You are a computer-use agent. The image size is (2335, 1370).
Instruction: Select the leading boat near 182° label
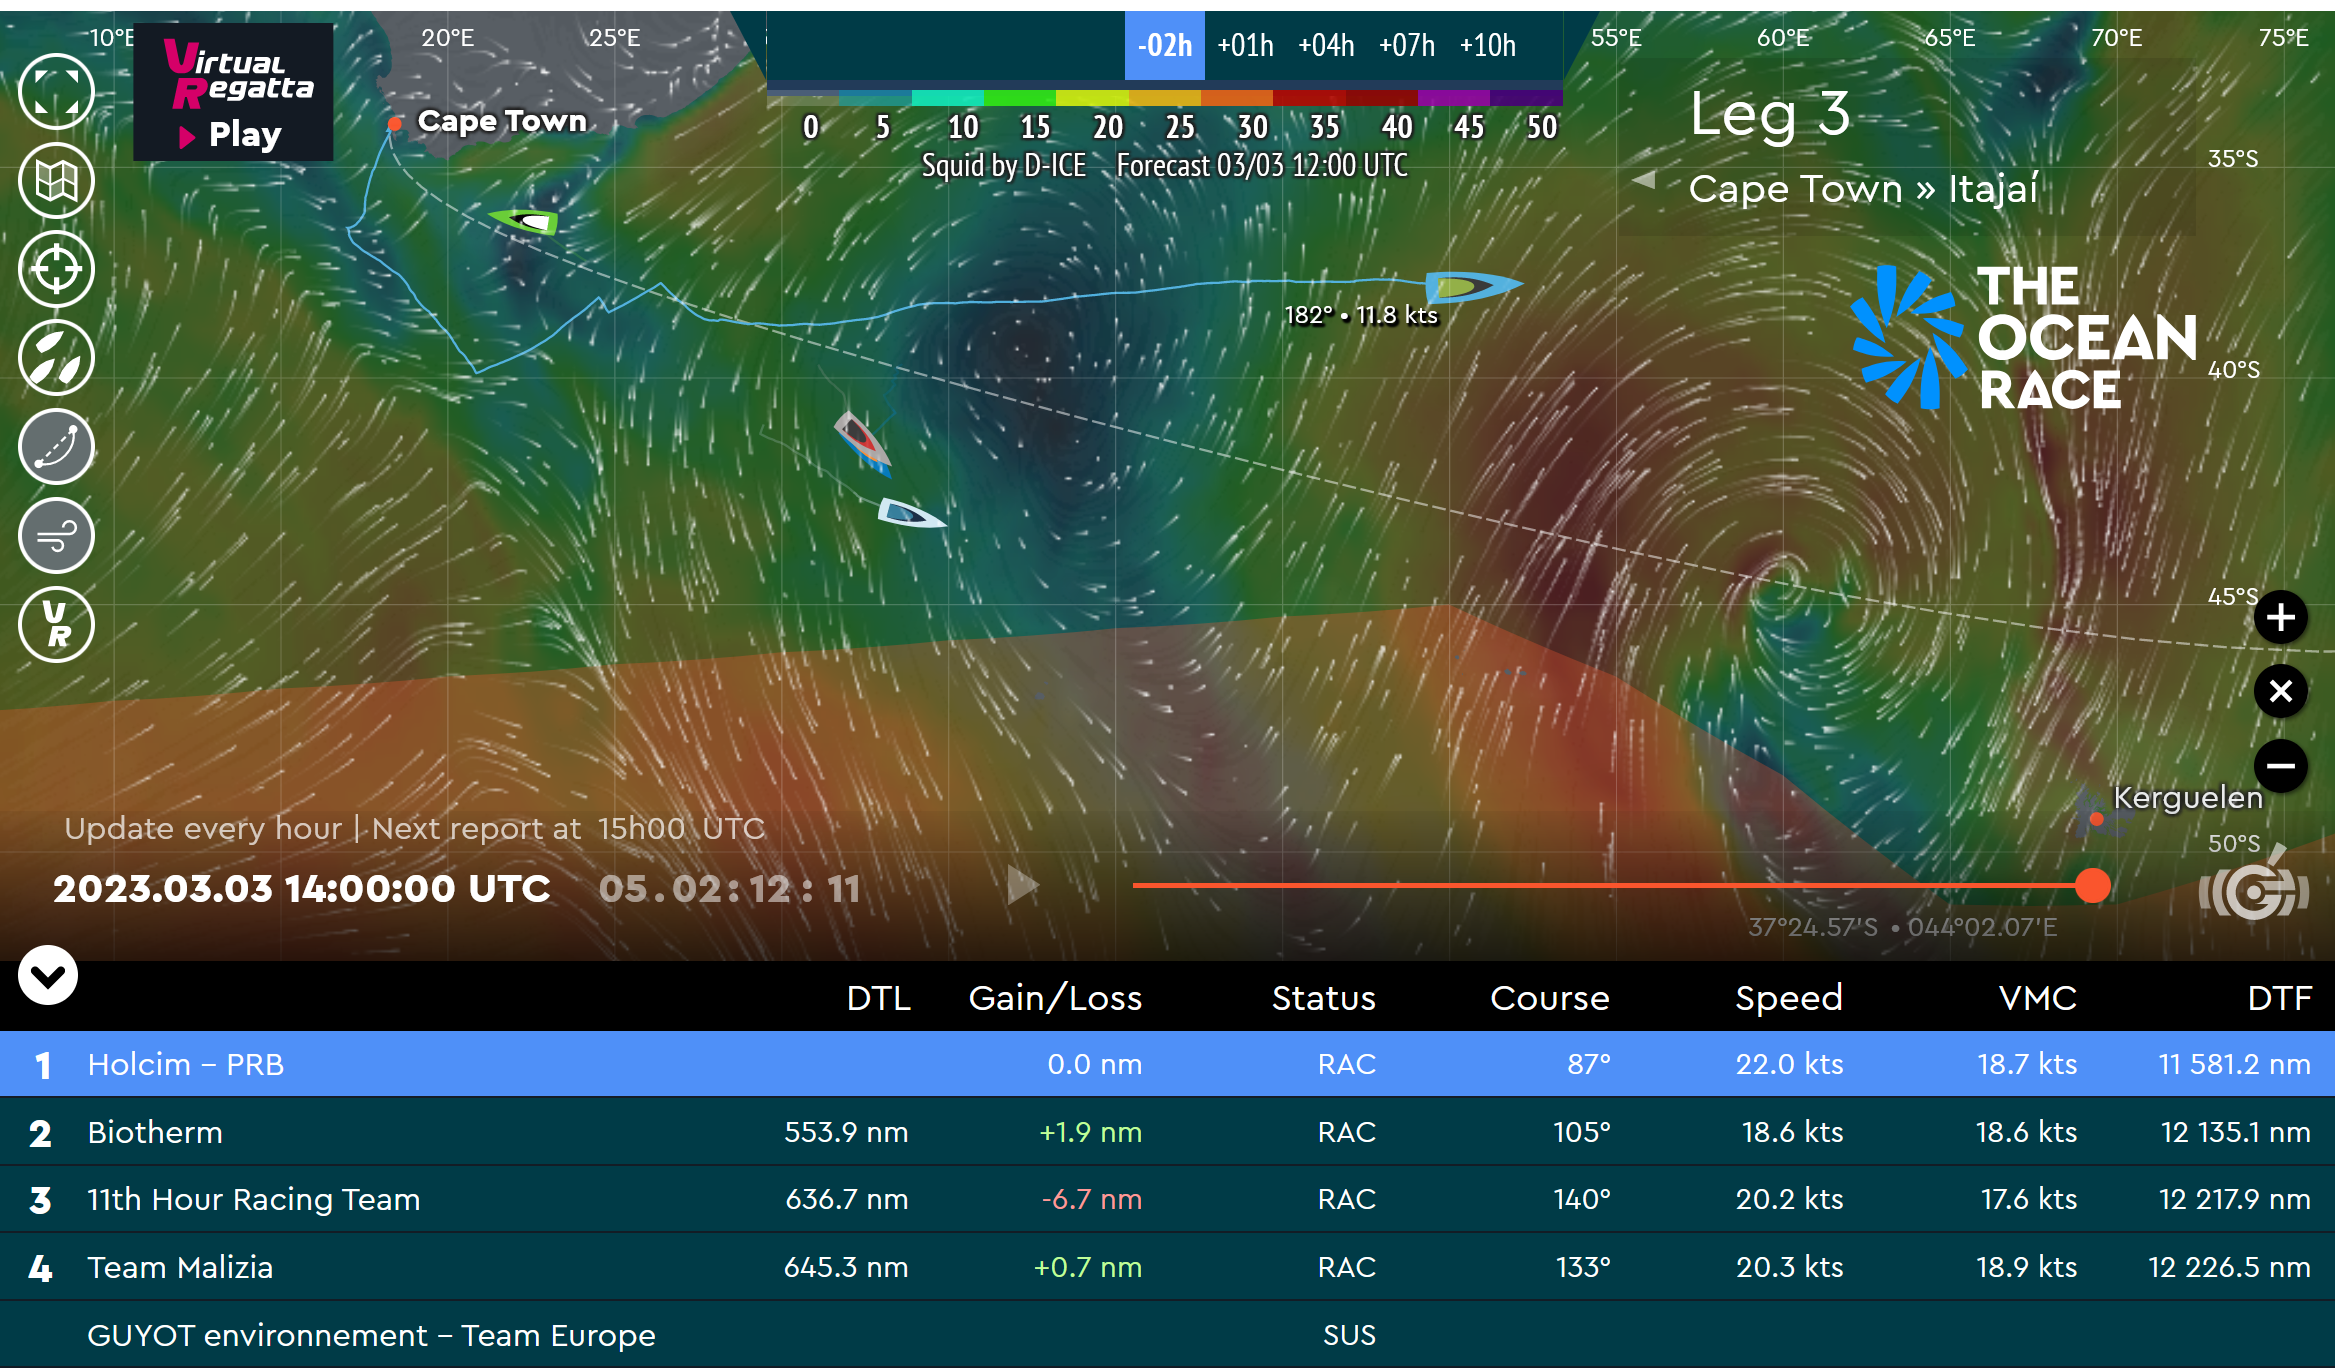pyautogui.click(x=1474, y=286)
